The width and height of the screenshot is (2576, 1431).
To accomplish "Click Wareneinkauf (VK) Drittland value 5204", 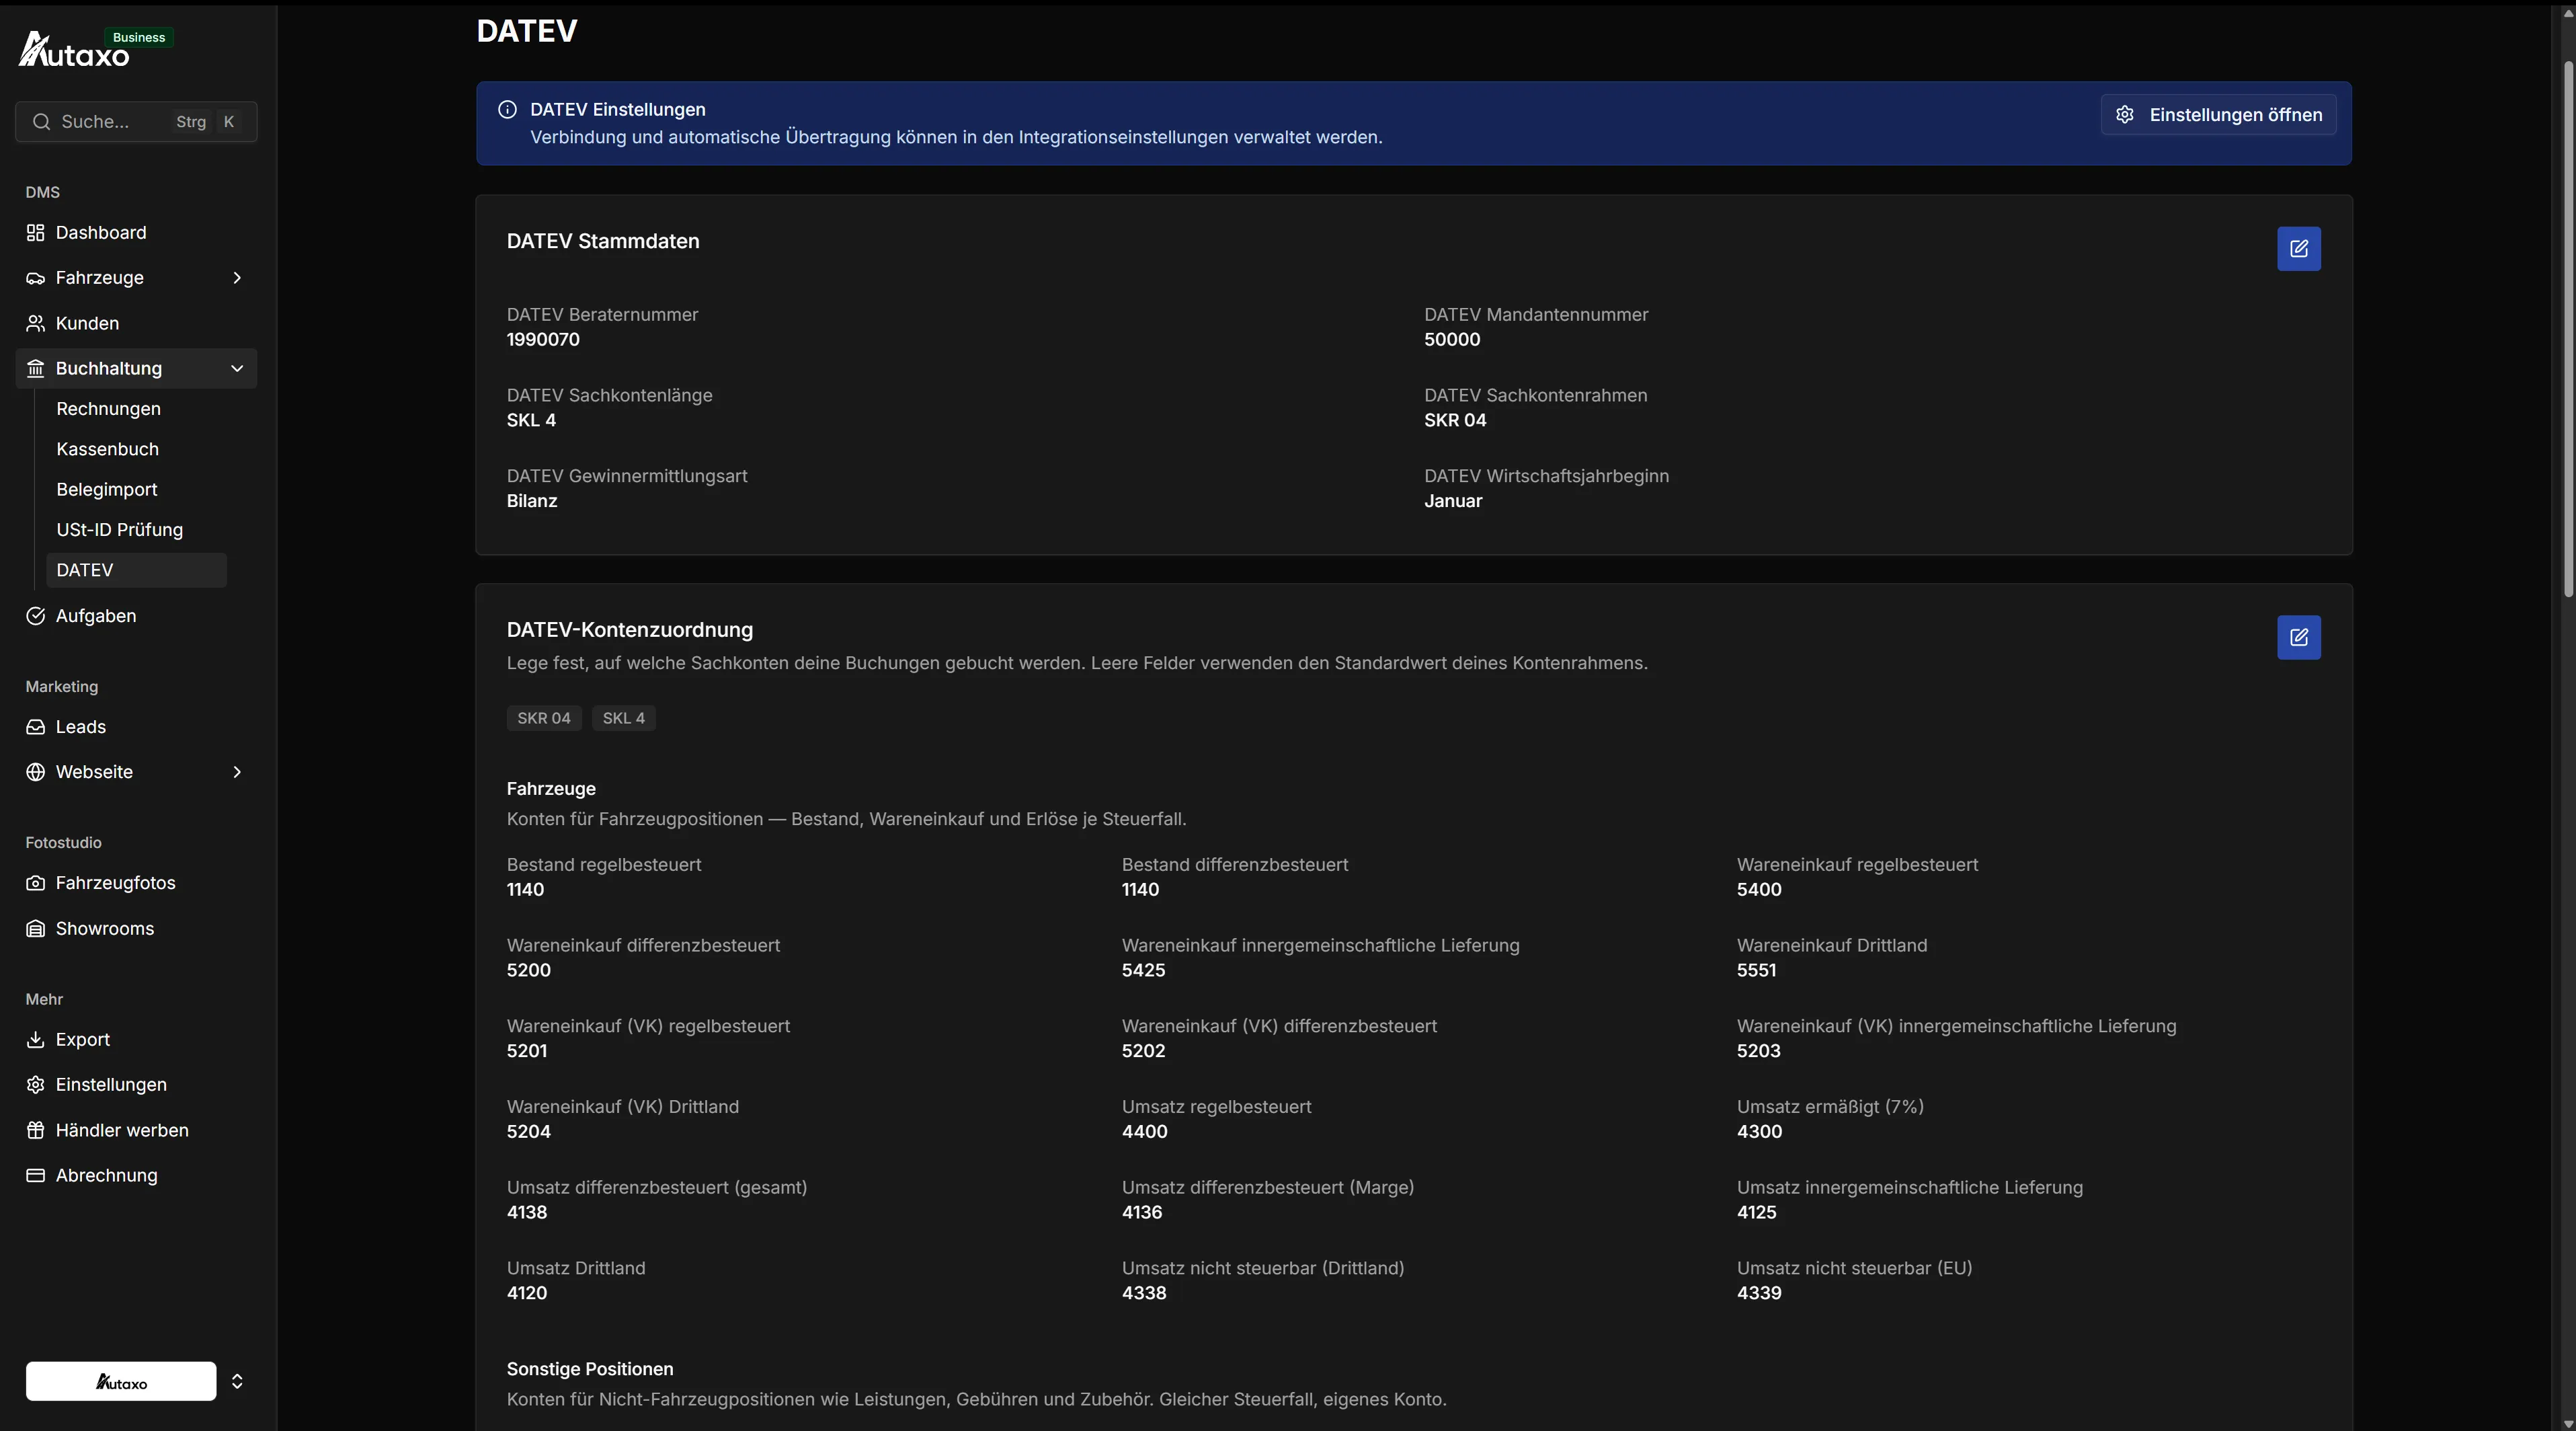I will (529, 1132).
